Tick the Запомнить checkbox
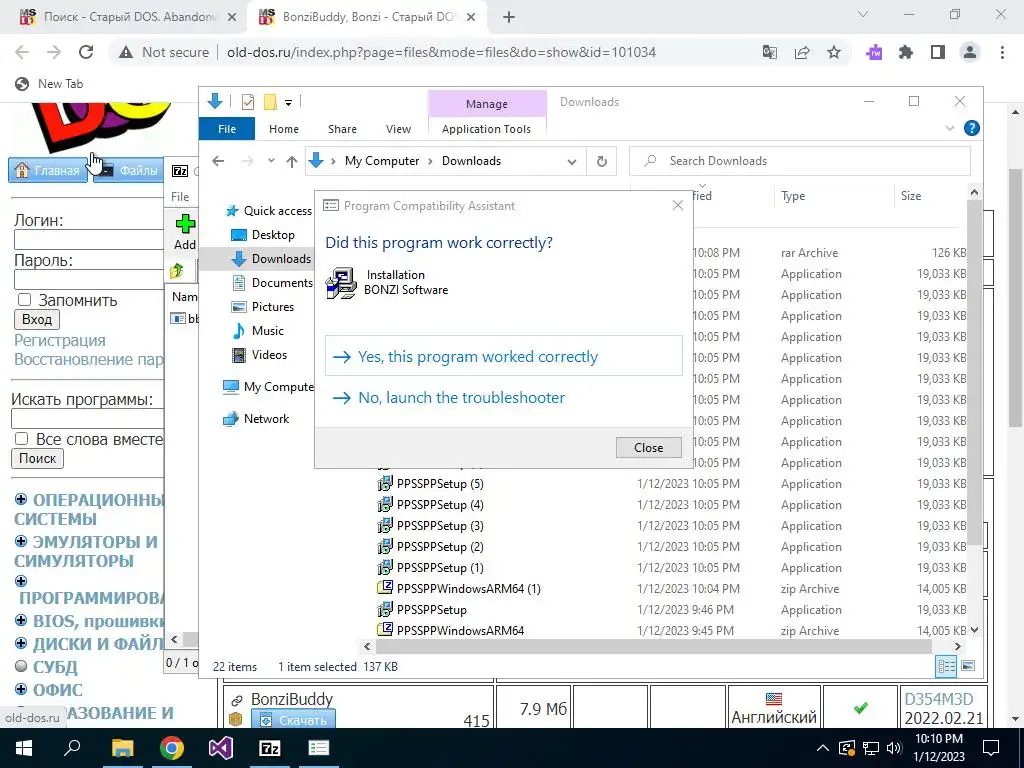The image size is (1024, 768). coord(25,300)
